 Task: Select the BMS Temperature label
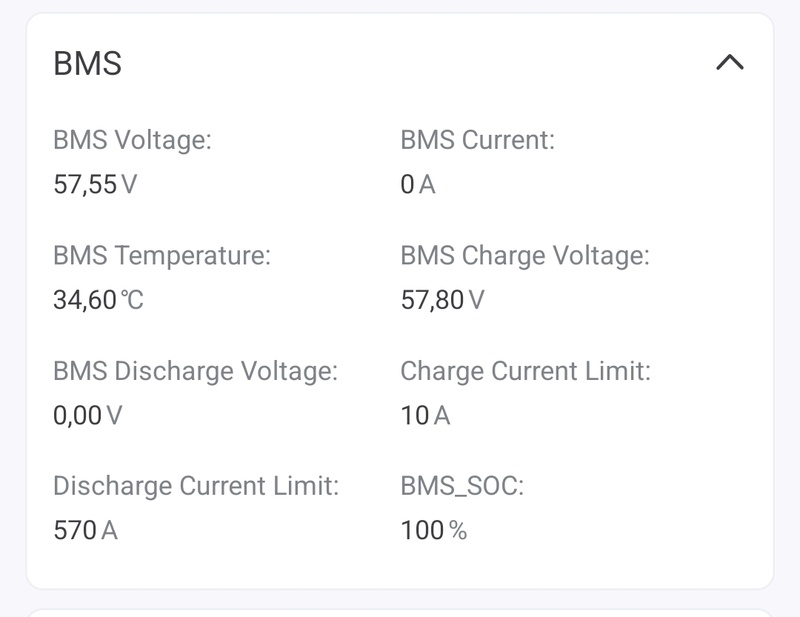(x=161, y=256)
